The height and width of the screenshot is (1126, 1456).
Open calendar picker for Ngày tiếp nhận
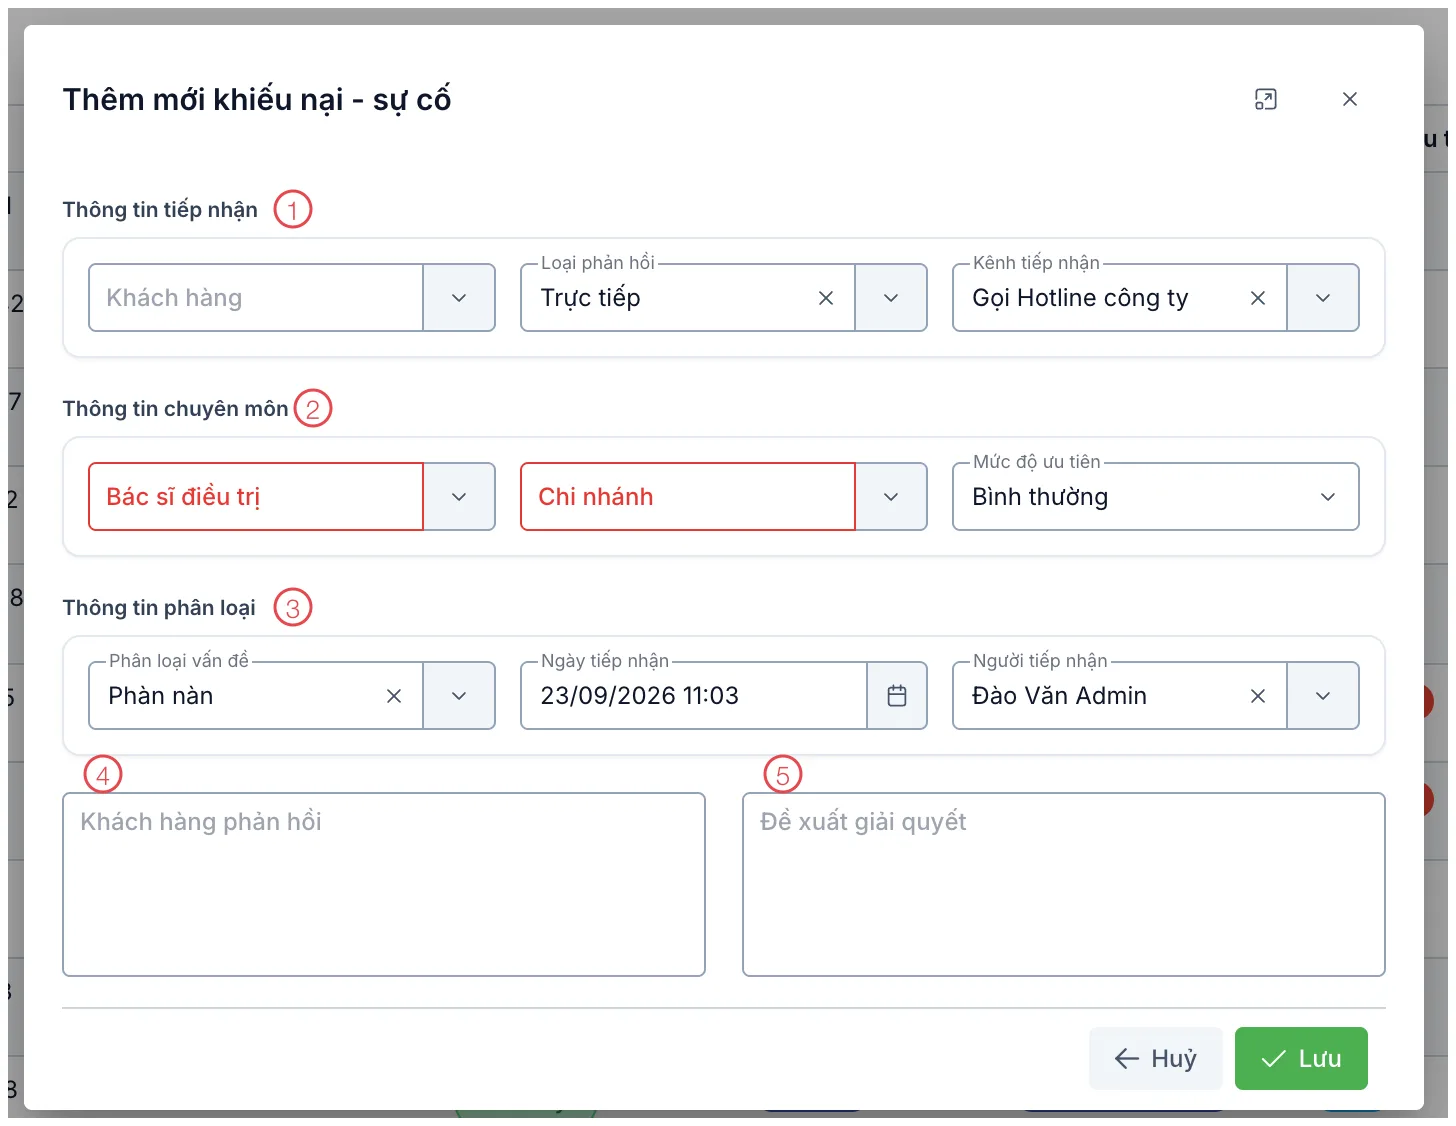[897, 696]
